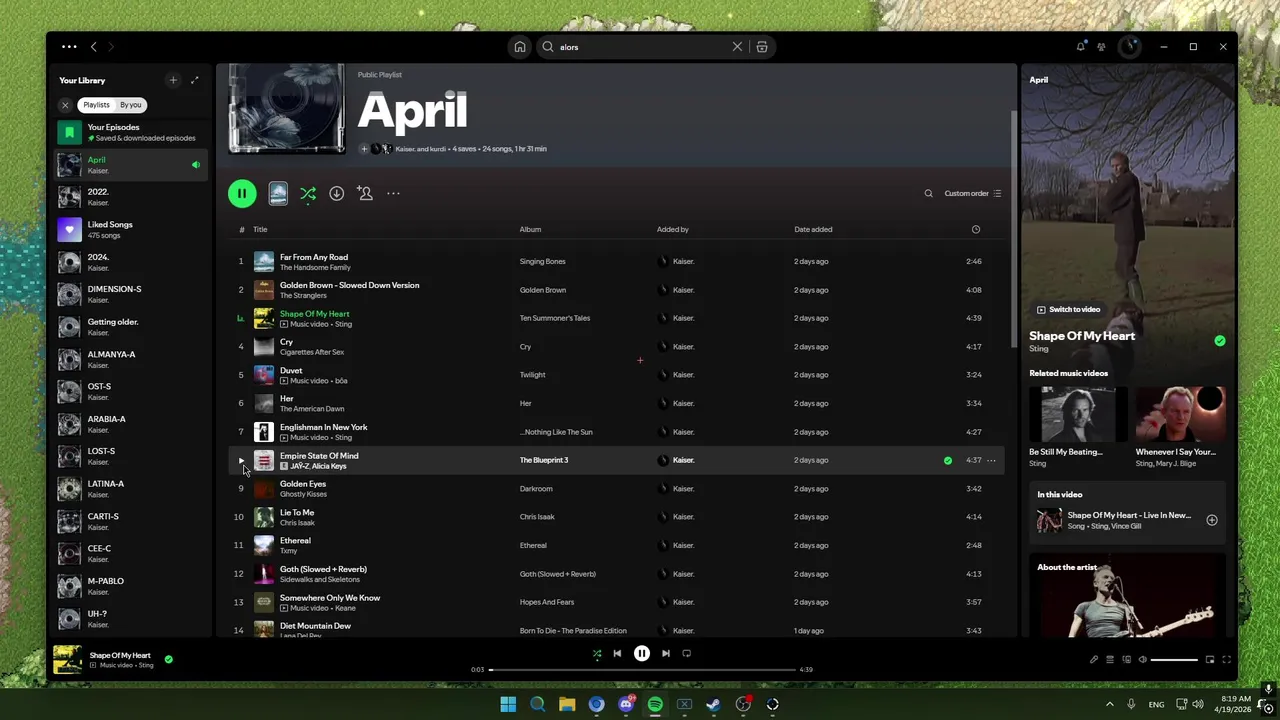Go back in navigation history
Viewport: 1280px width, 720px height.
[x=94, y=47]
